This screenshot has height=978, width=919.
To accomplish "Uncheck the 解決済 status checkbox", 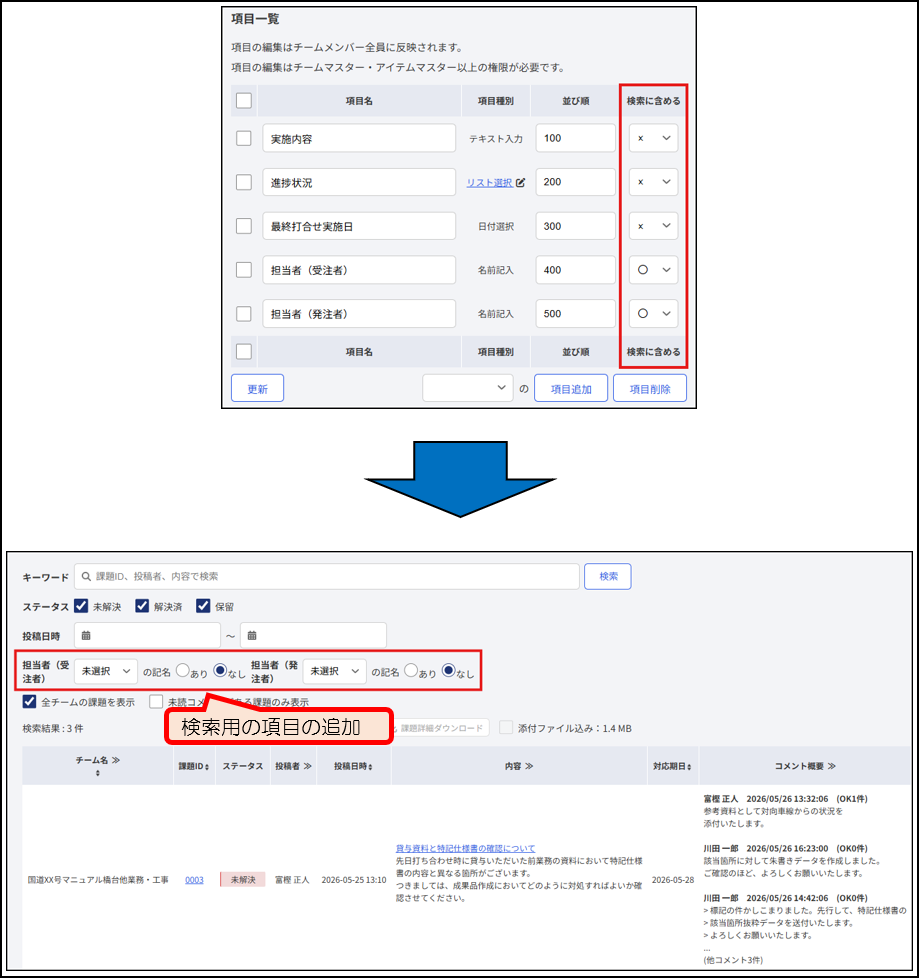I will (x=142, y=606).
